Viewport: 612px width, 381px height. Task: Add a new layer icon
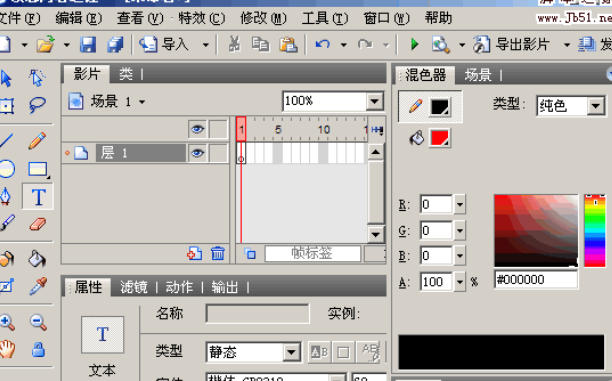194,253
